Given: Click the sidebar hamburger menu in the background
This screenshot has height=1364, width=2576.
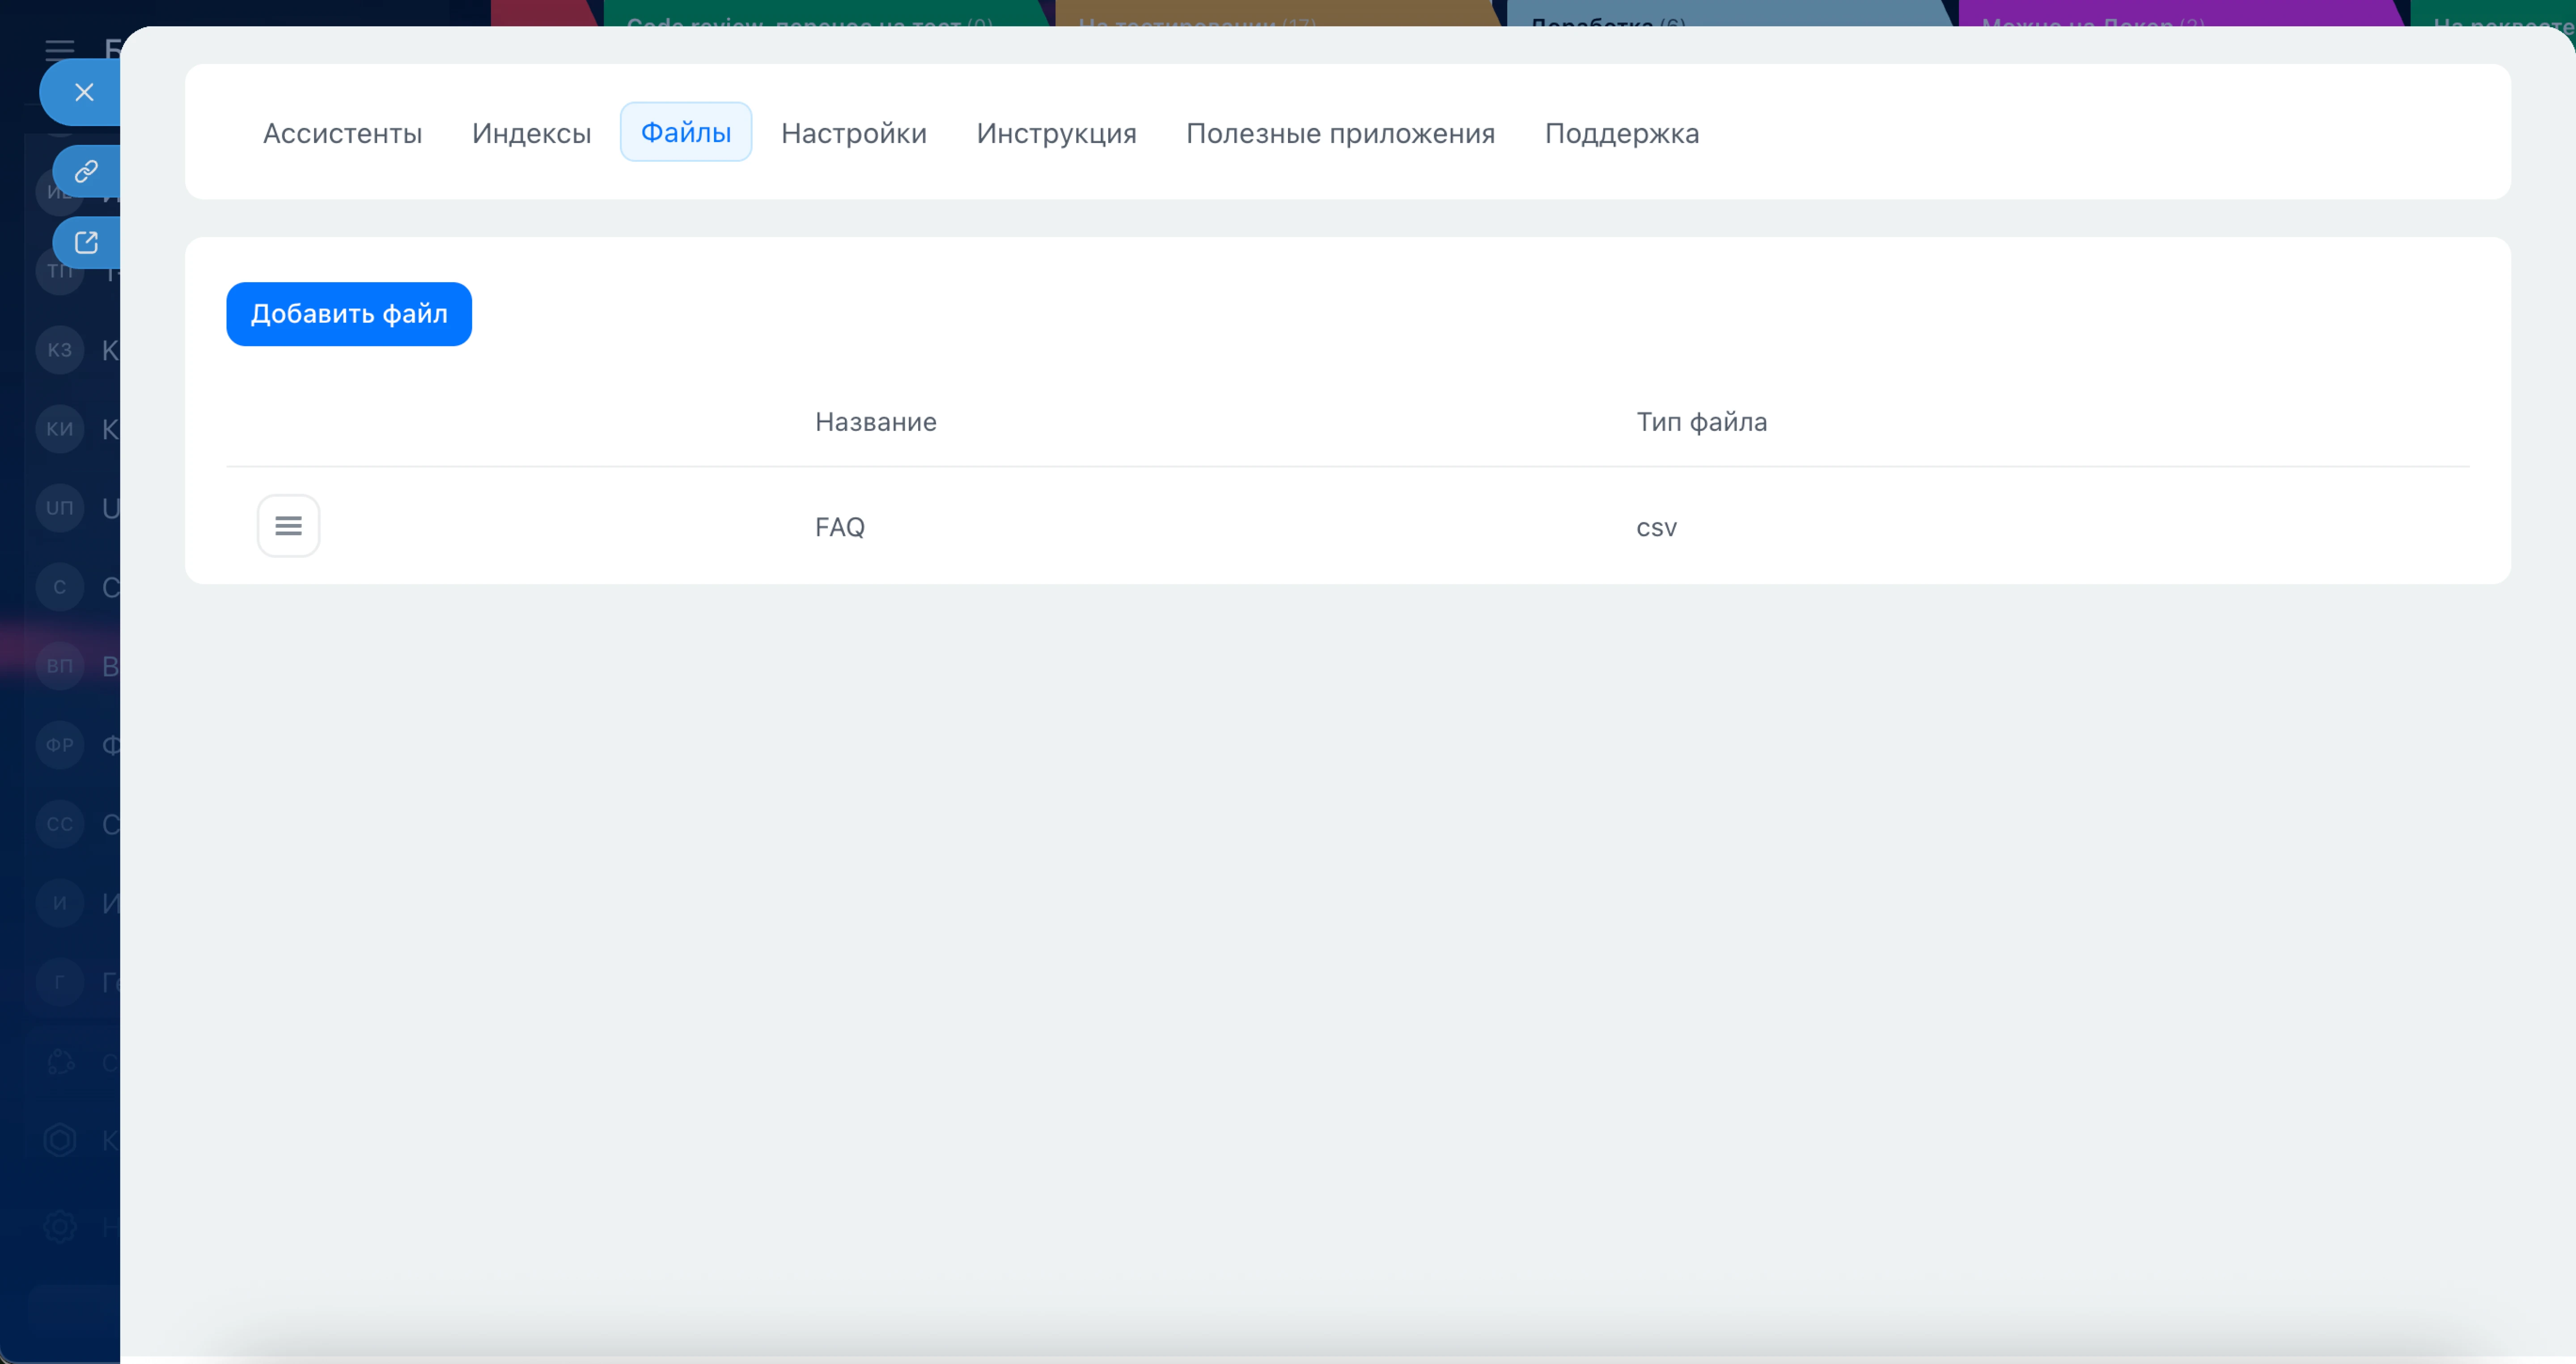Looking at the screenshot, I should (x=59, y=50).
